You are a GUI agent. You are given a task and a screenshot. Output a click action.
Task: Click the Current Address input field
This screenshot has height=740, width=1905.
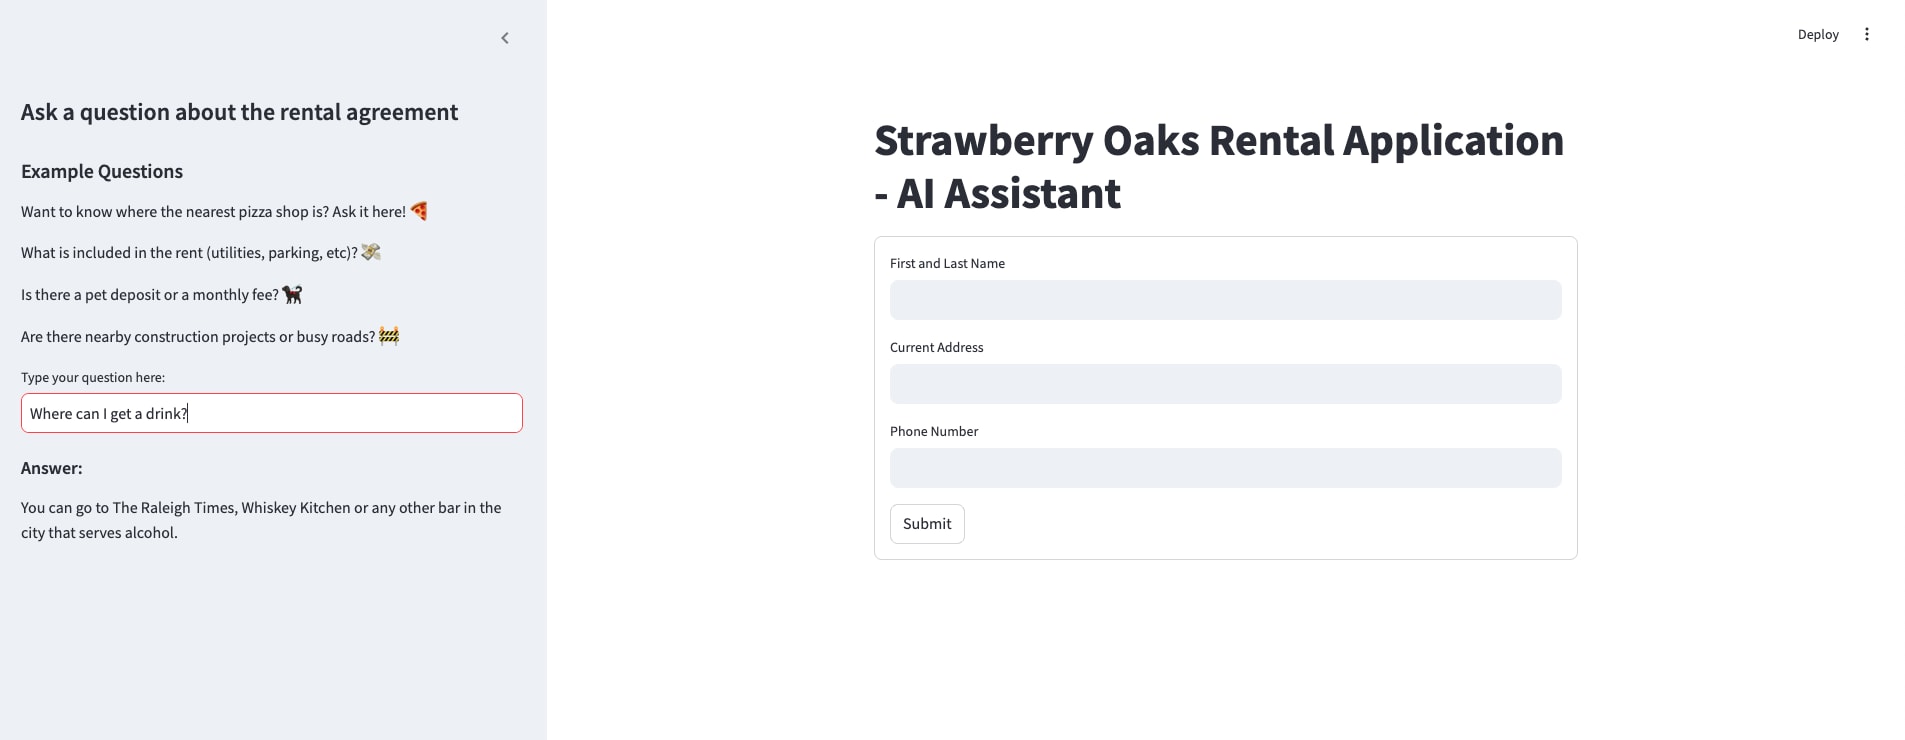1225,384
